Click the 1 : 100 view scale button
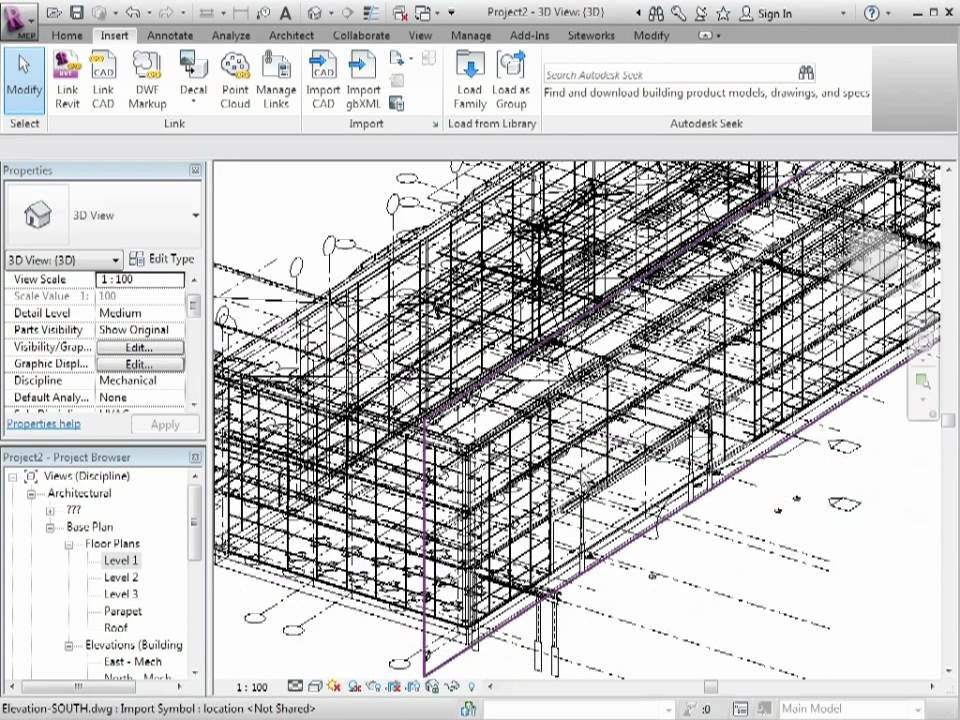Viewport: 960px width, 720px height. 252,687
